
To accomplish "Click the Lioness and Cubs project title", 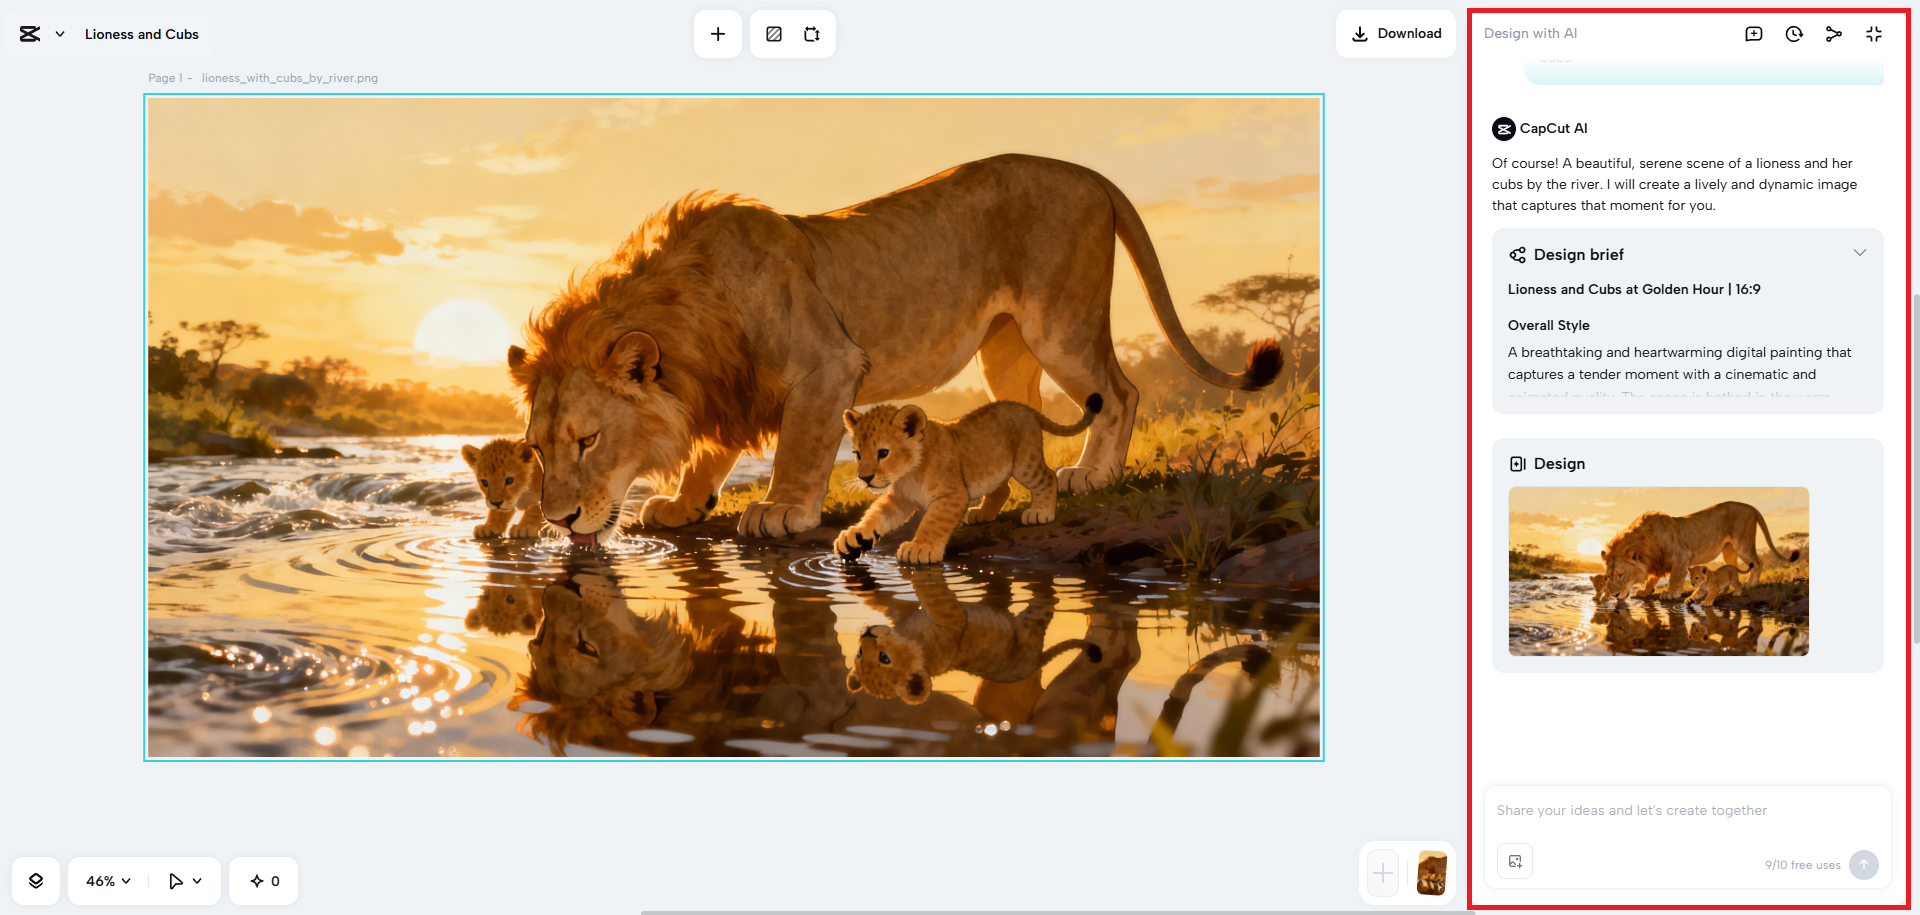I will click(x=142, y=34).
